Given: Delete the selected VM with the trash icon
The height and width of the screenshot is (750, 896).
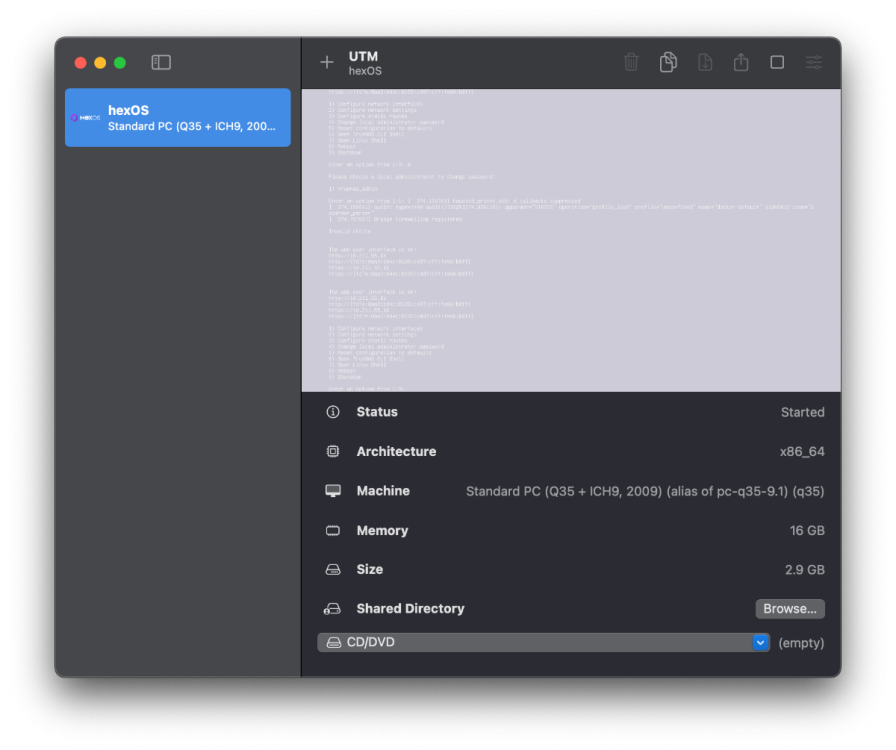Looking at the screenshot, I should 631,62.
